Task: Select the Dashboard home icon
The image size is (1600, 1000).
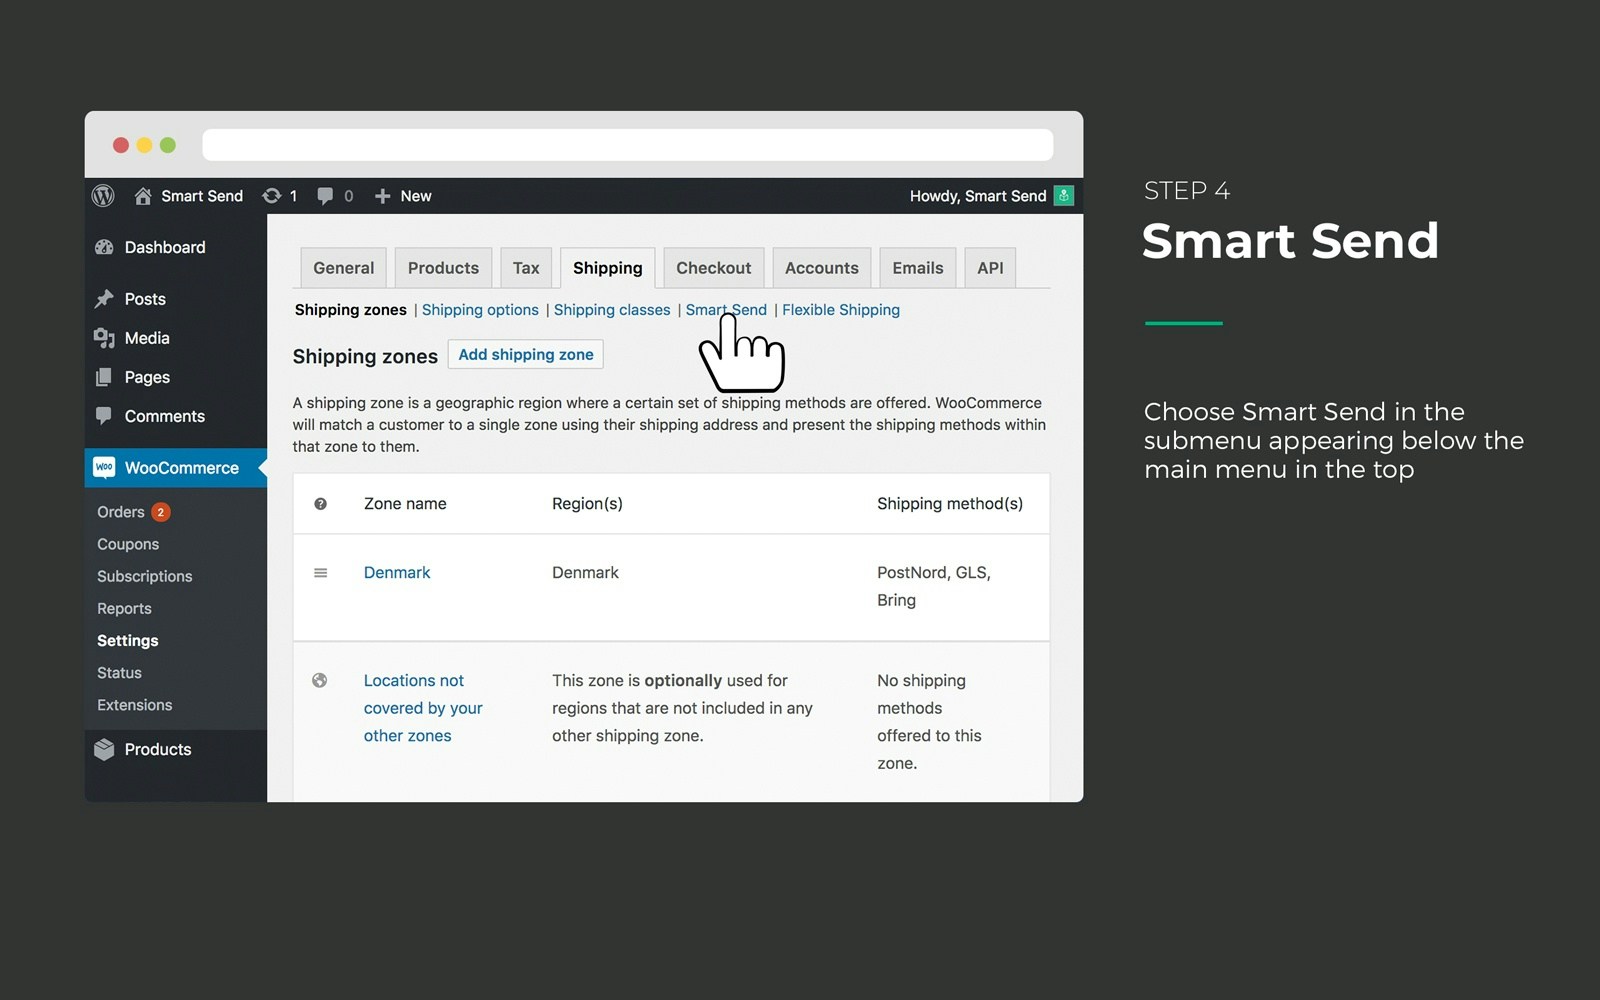Action: 103,247
